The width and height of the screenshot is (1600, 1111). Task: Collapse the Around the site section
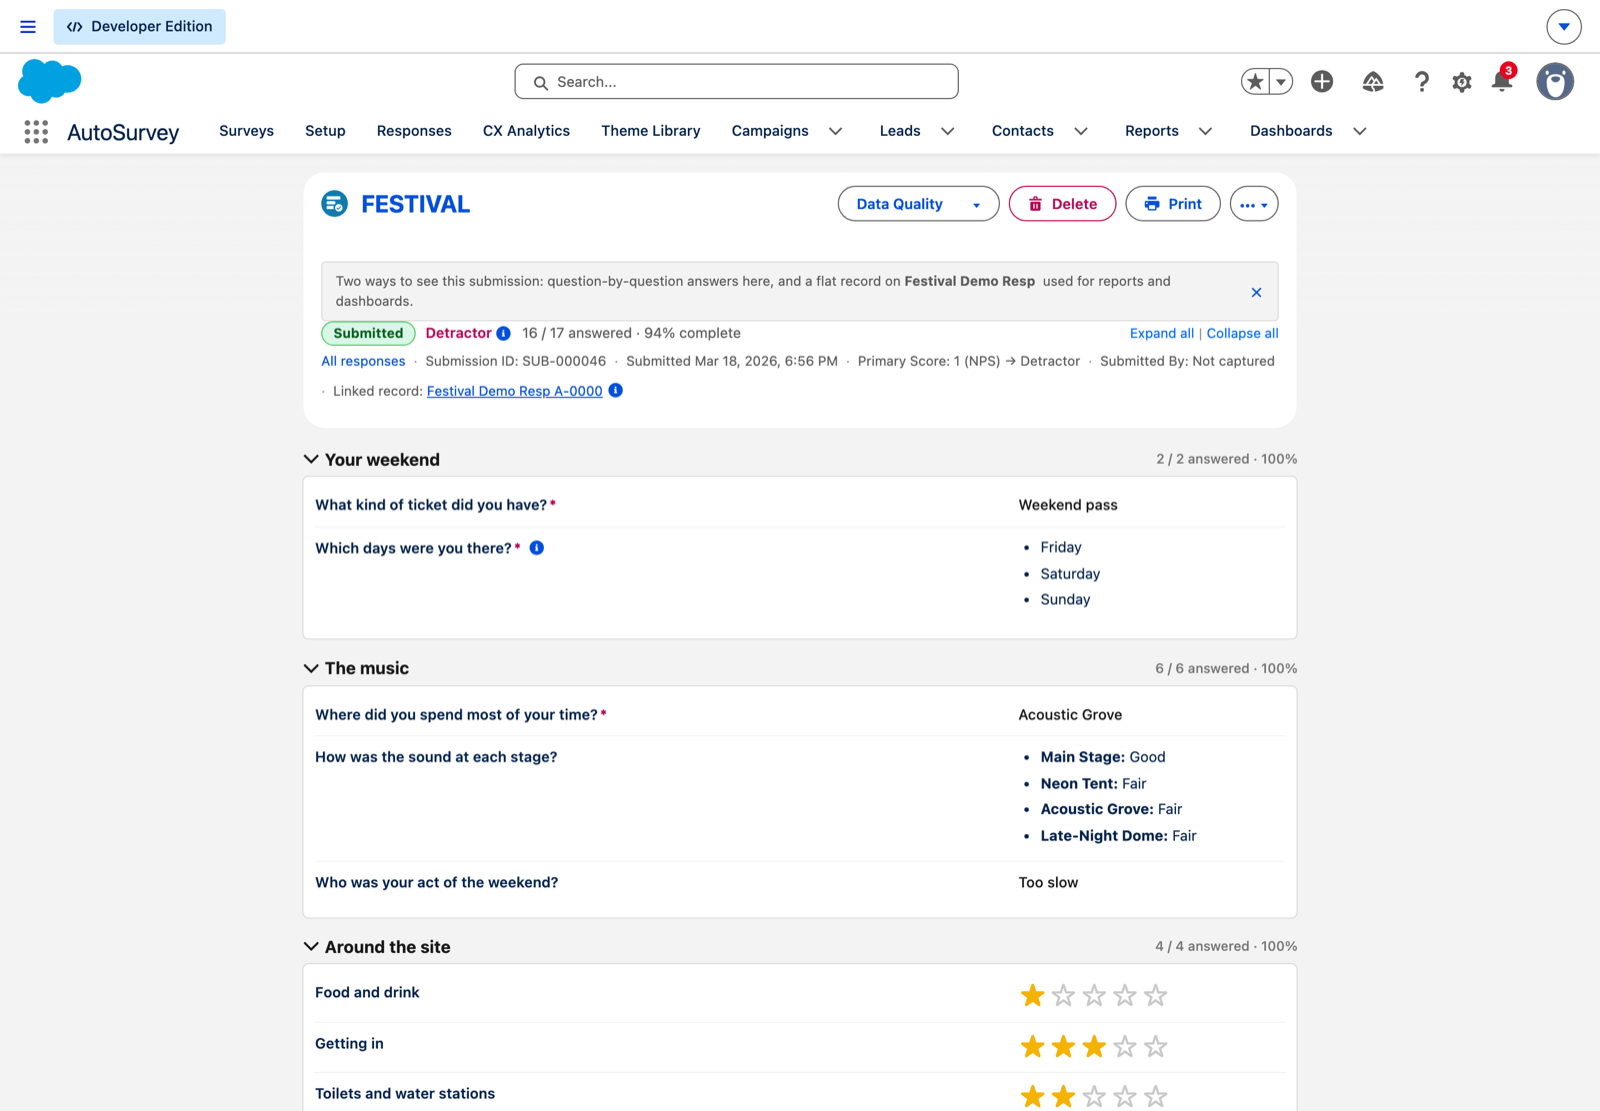311,947
